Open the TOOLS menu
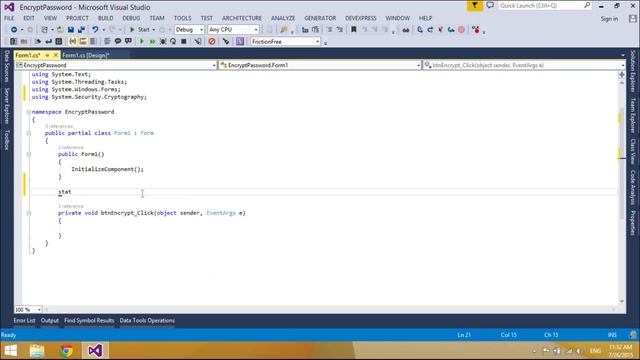This screenshot has height=360, width=640. [x=182, y=18]
